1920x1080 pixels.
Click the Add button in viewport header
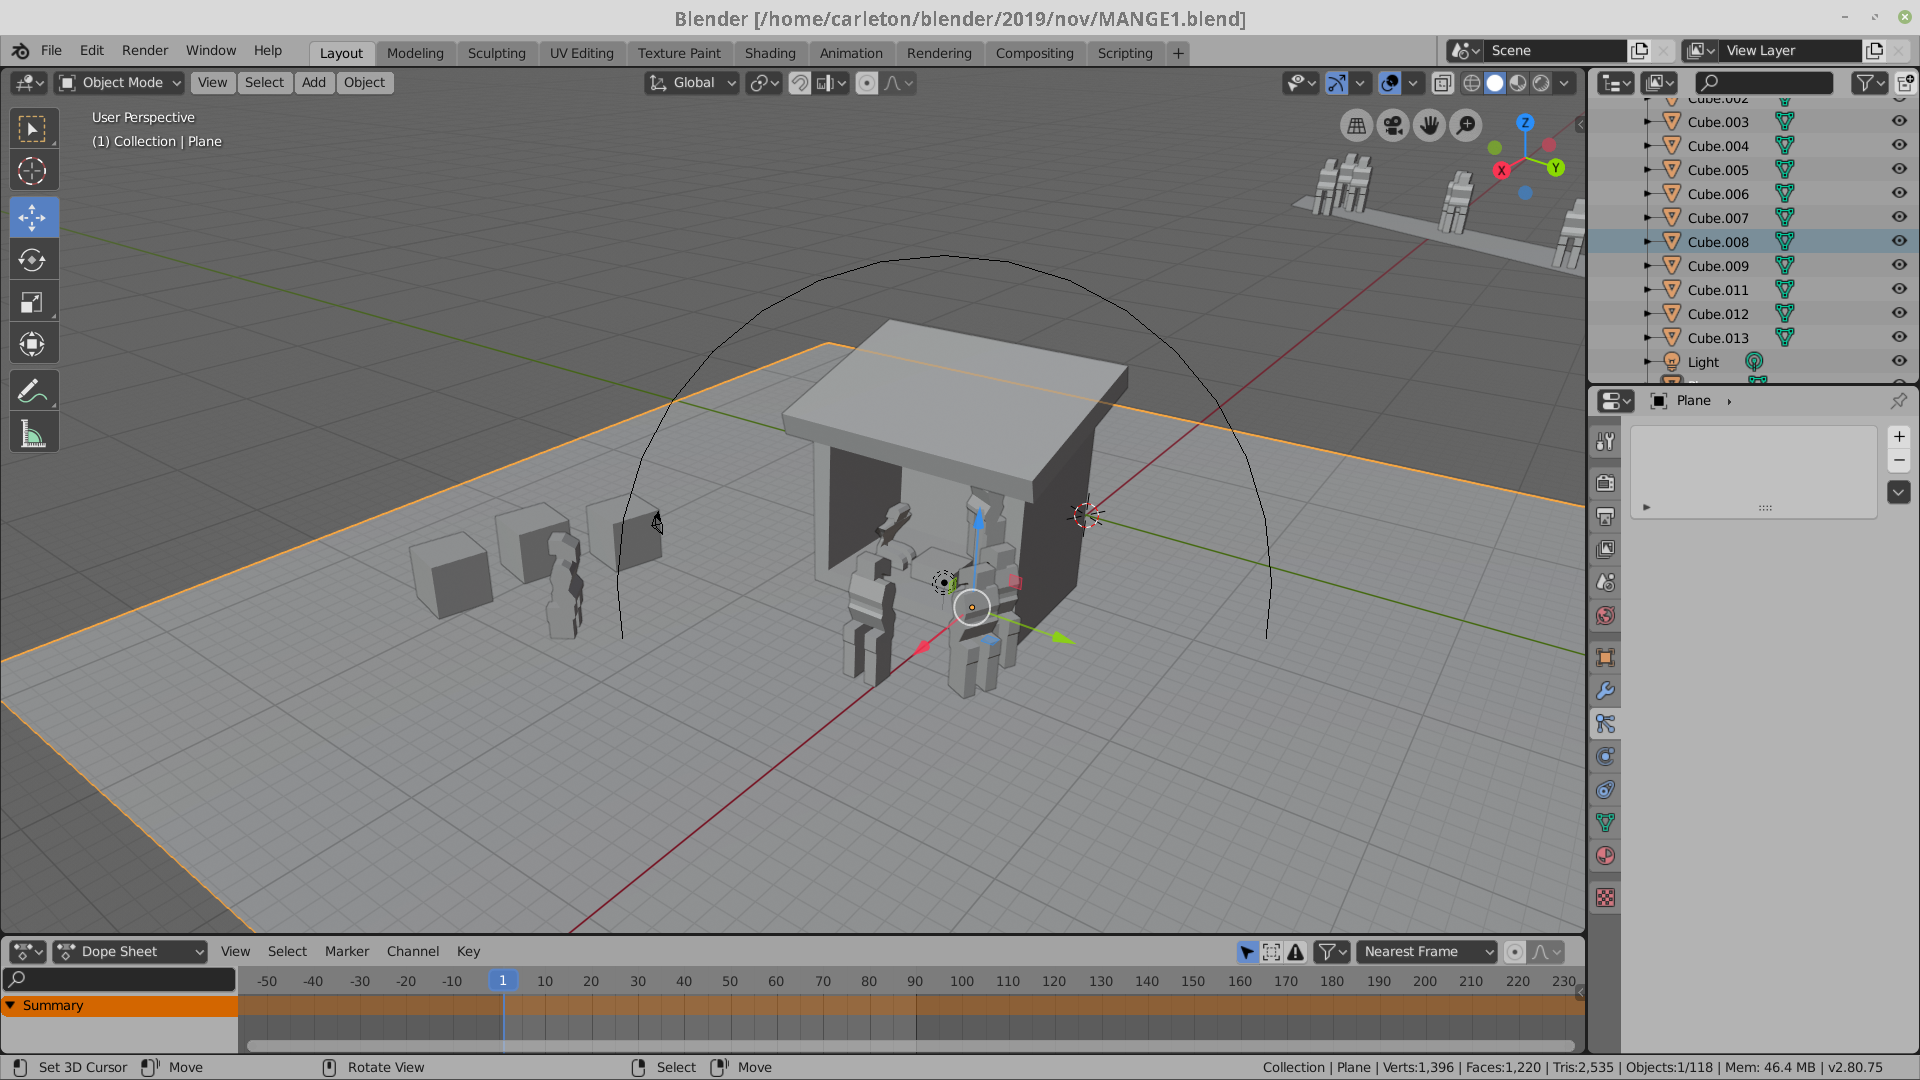coord(314,83)
